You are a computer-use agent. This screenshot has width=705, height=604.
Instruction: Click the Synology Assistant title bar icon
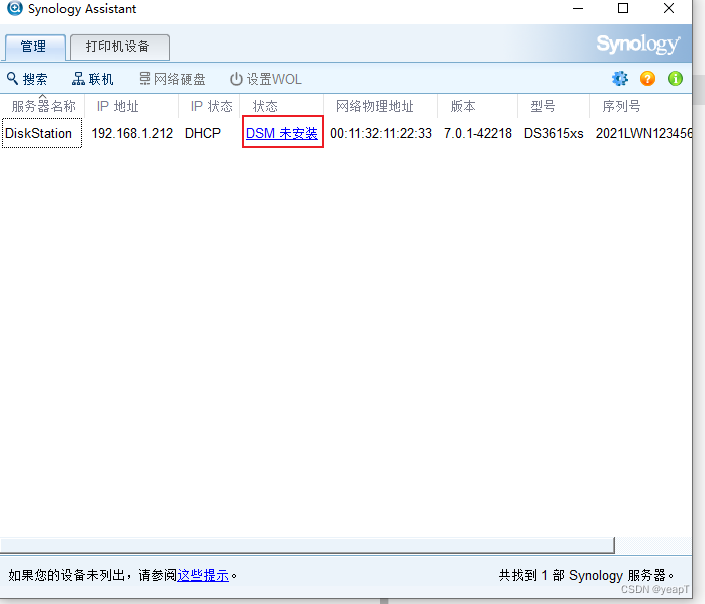14,9
